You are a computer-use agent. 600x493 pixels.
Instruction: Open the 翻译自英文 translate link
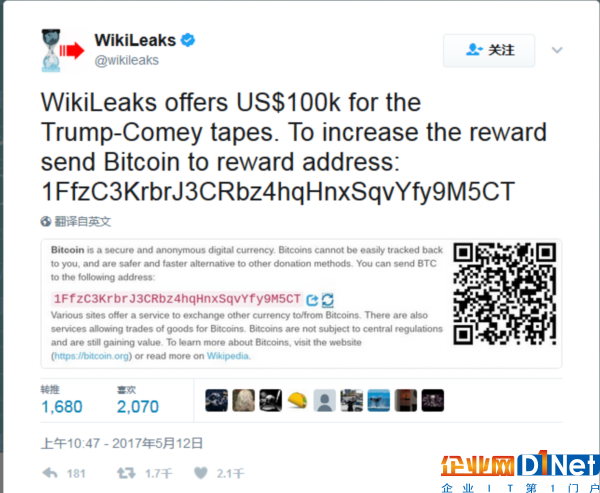coord(83,221)
